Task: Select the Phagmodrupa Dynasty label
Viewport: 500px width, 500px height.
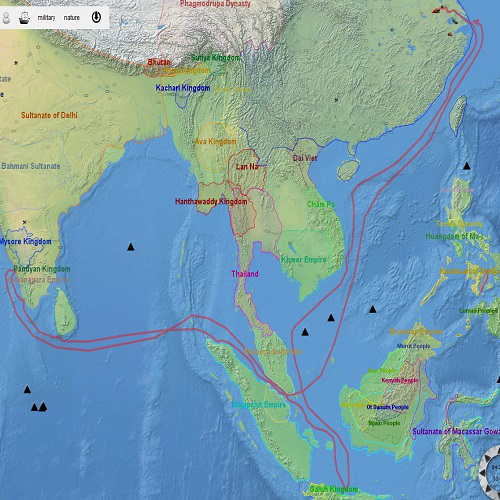Action: coord(215,4)
